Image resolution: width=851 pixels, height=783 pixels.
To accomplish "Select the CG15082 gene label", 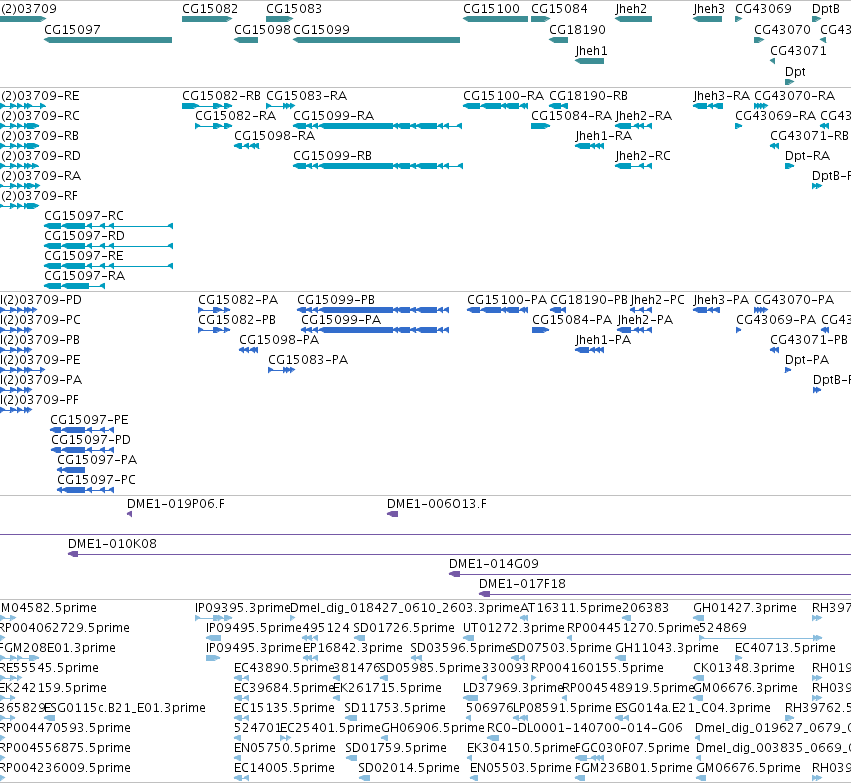I will tap(209, 9).
